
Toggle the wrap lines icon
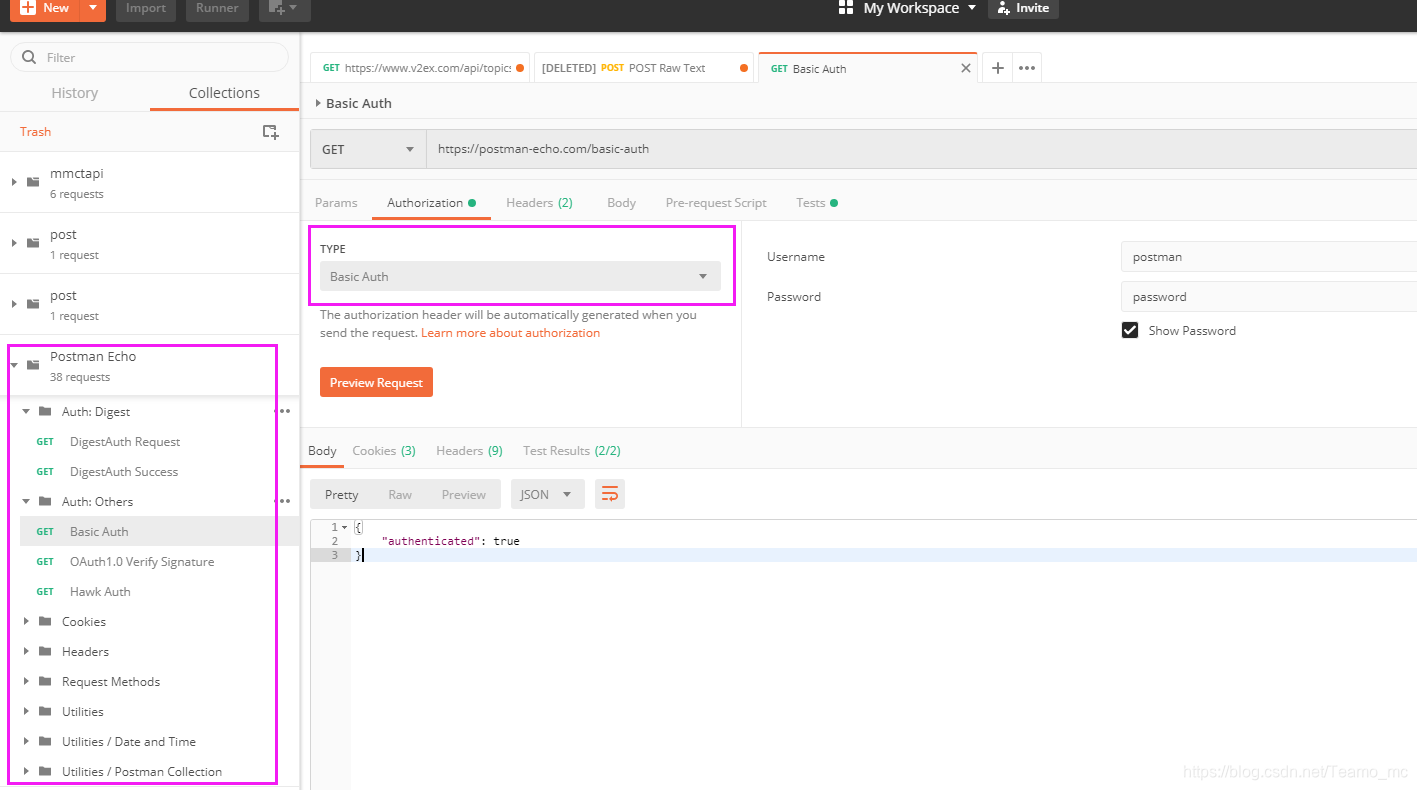click(610, 494)
